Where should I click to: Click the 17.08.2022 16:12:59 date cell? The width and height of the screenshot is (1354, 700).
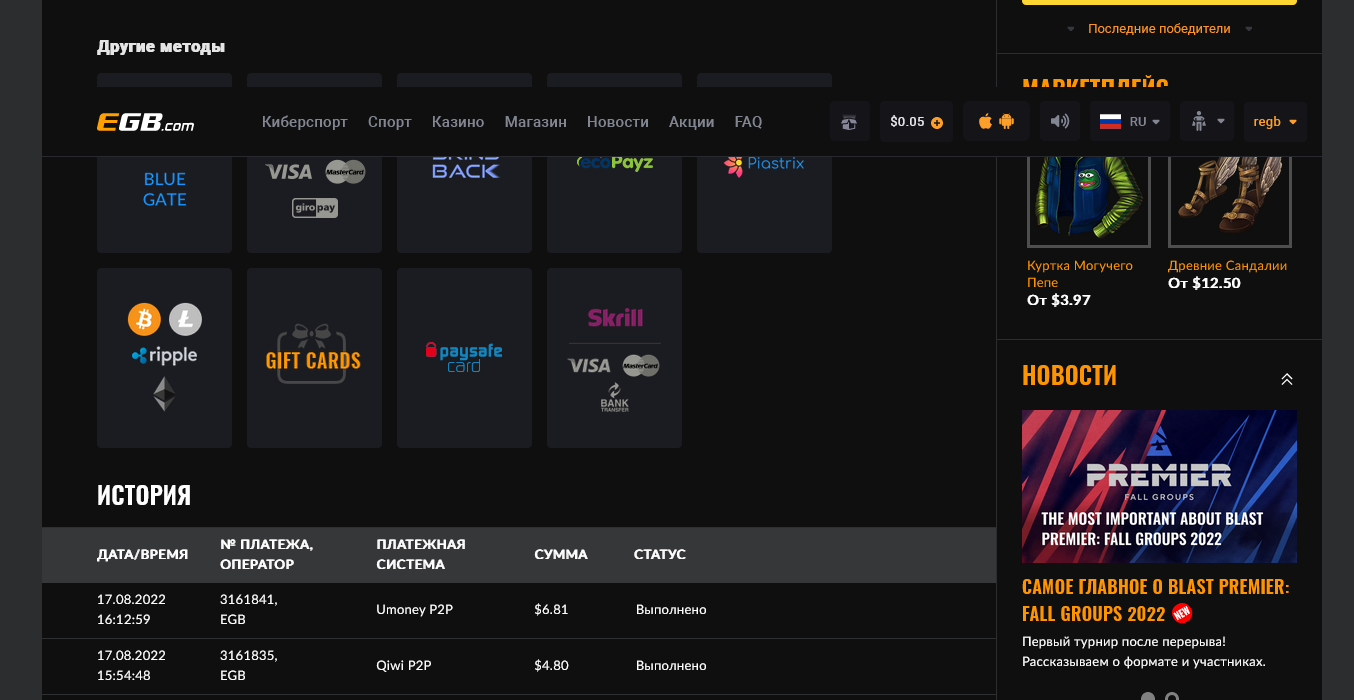[x=132, y=610]
